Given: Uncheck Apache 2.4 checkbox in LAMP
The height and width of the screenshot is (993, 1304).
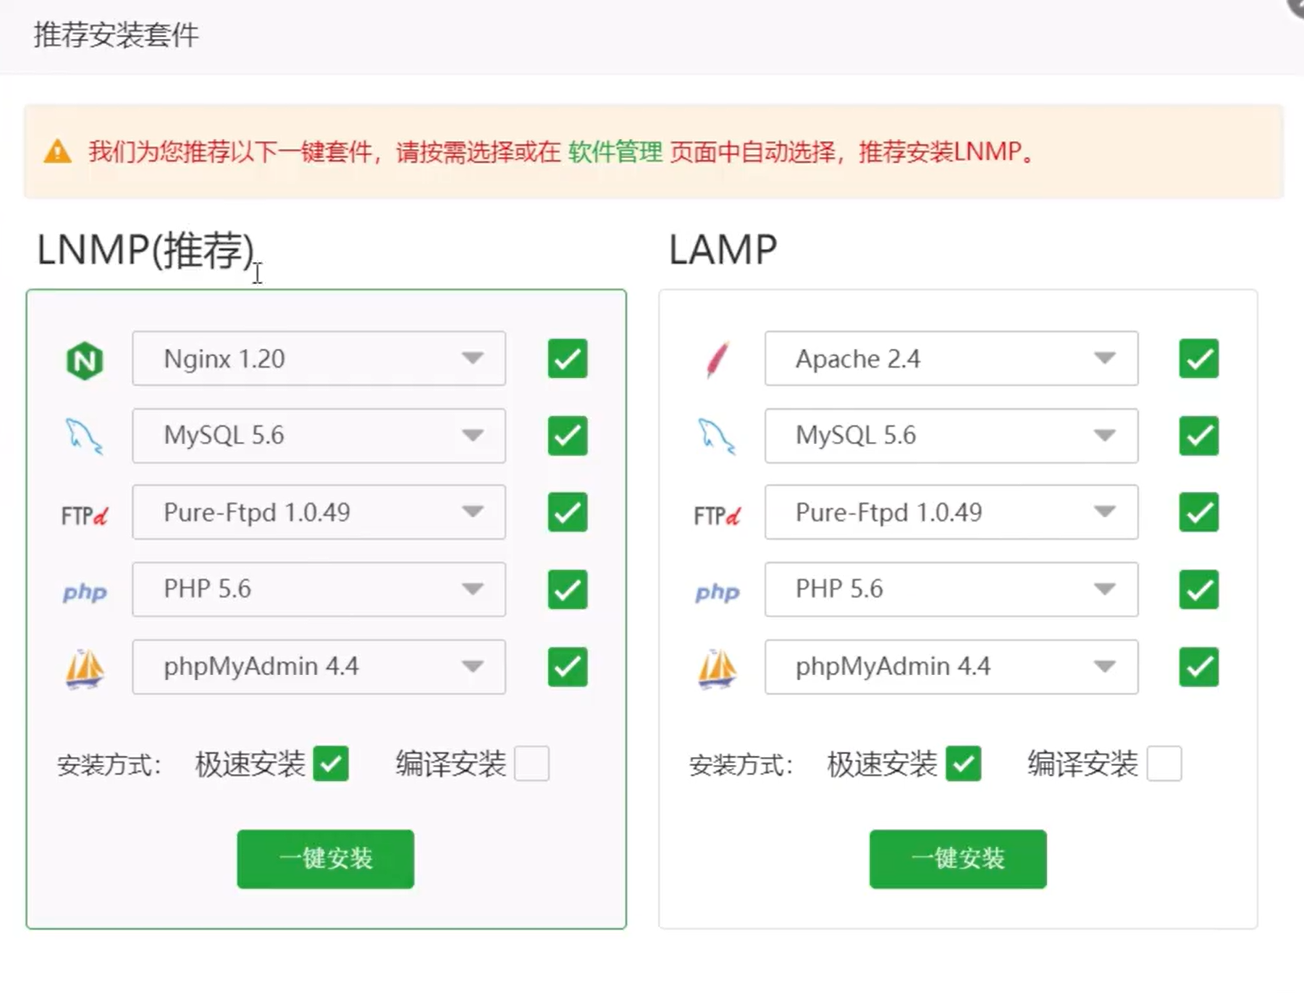Looking at the screenshot, I should [x=1199, y=359].
